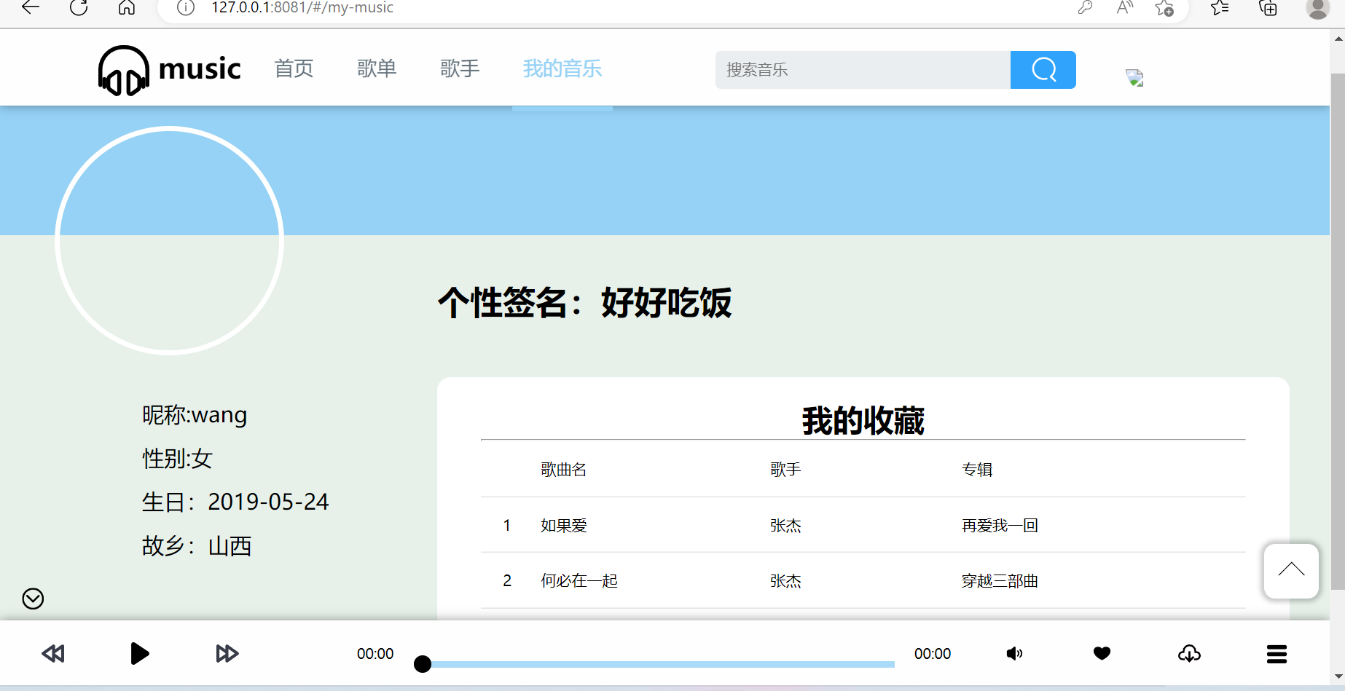
Task: Click the 专辑 column header
Action: pos(977,469)
